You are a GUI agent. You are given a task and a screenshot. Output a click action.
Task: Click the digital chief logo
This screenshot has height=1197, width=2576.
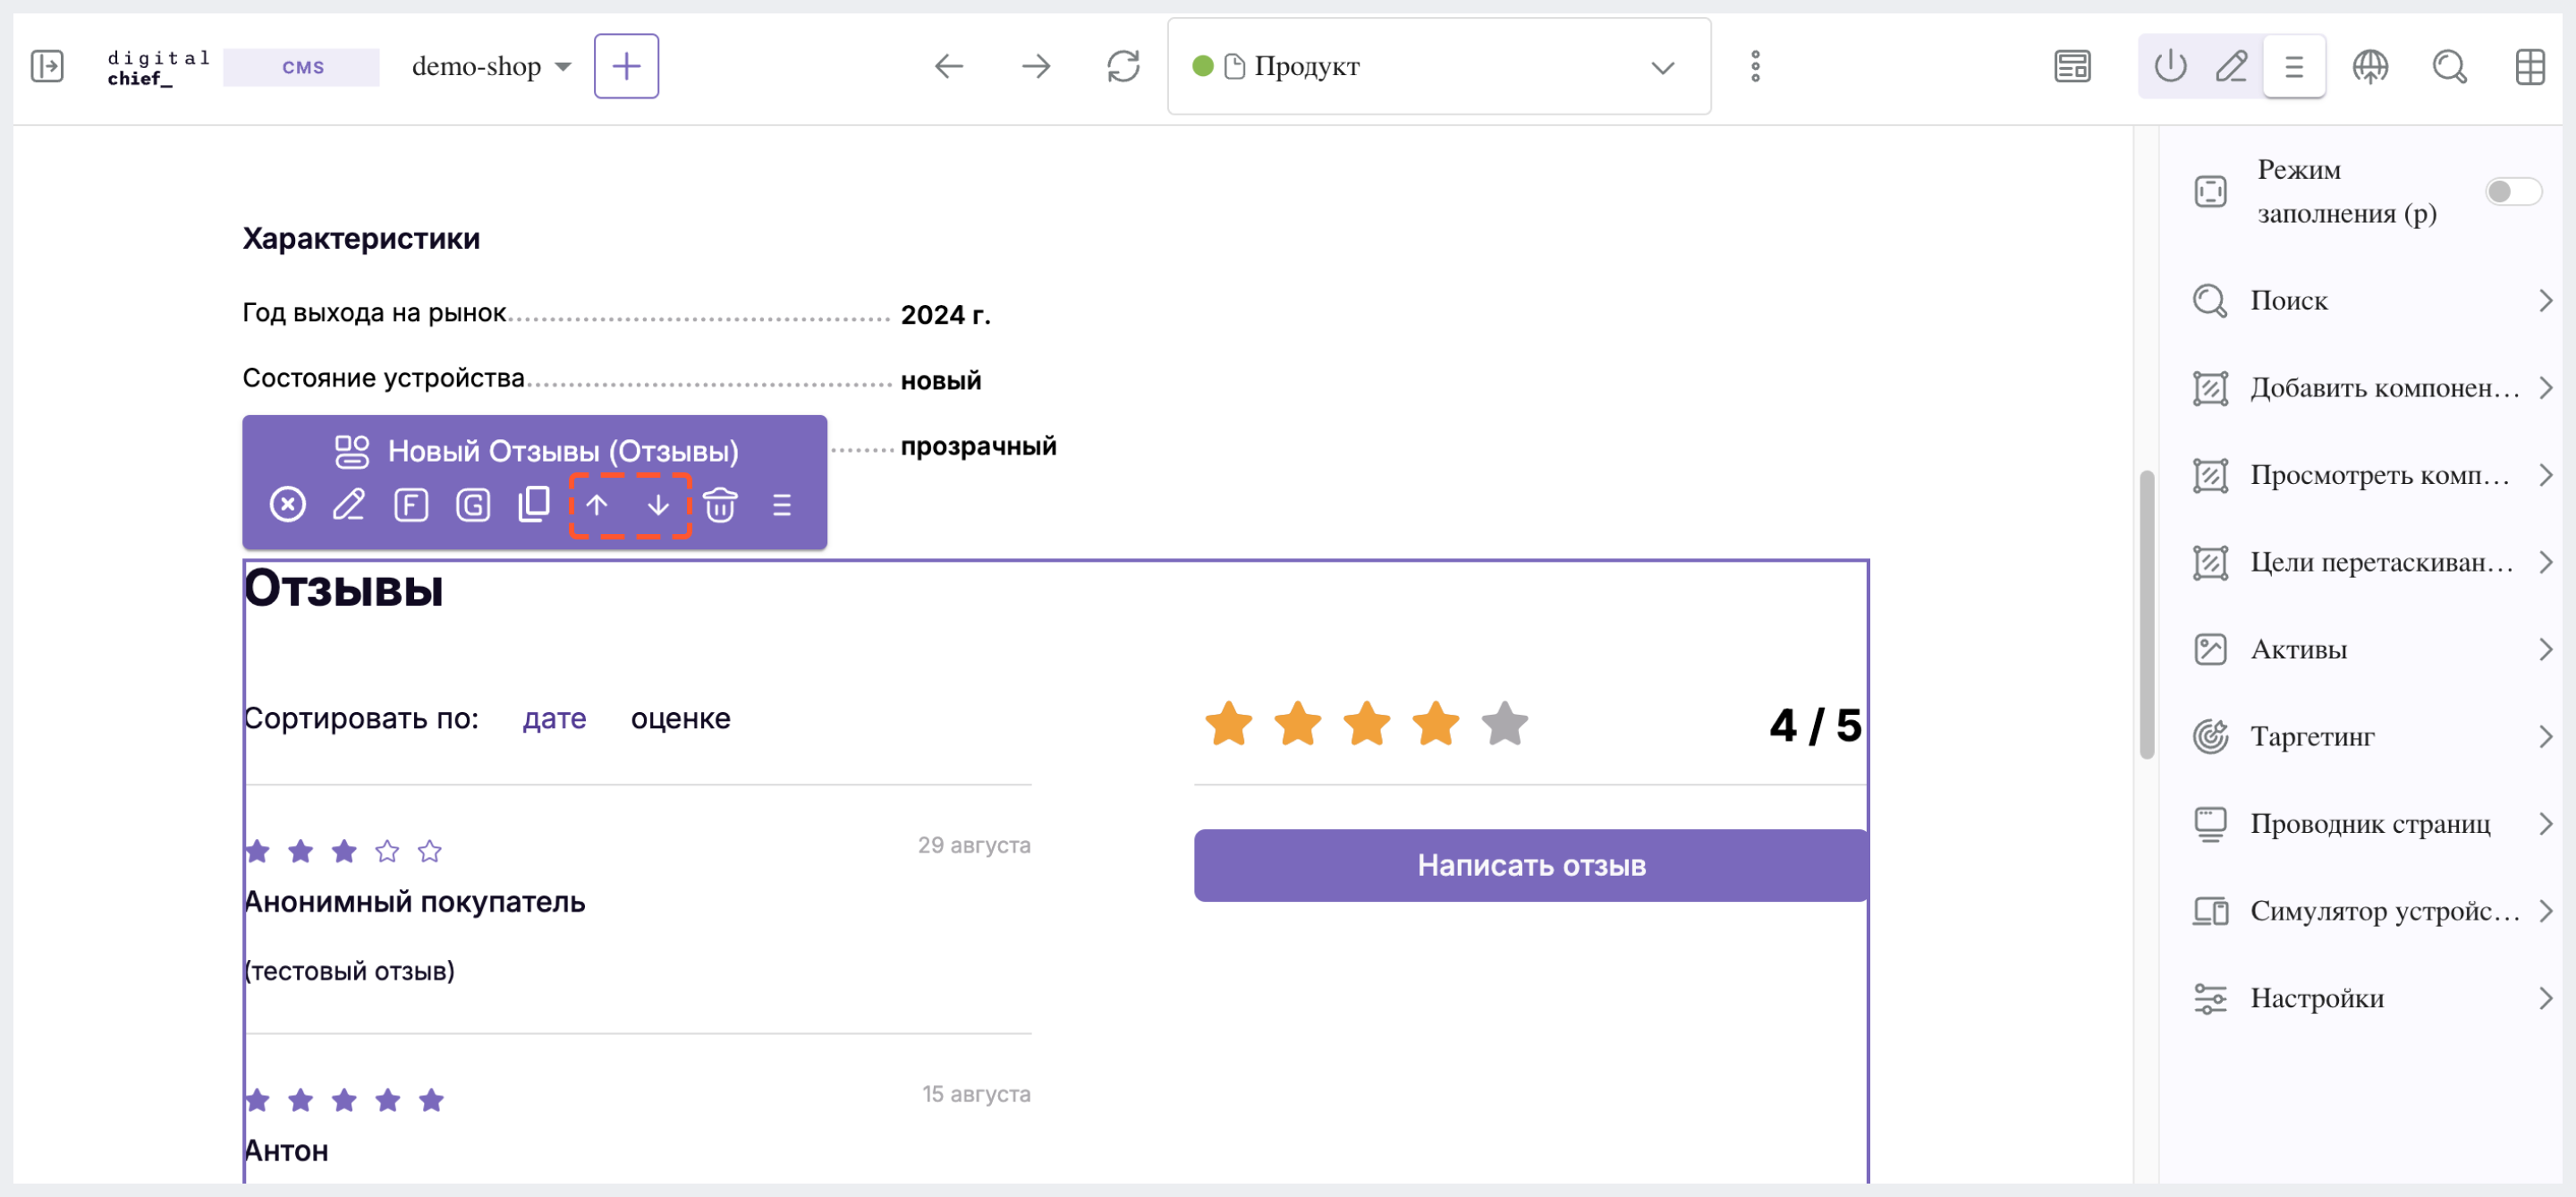(x=158, y=67)
